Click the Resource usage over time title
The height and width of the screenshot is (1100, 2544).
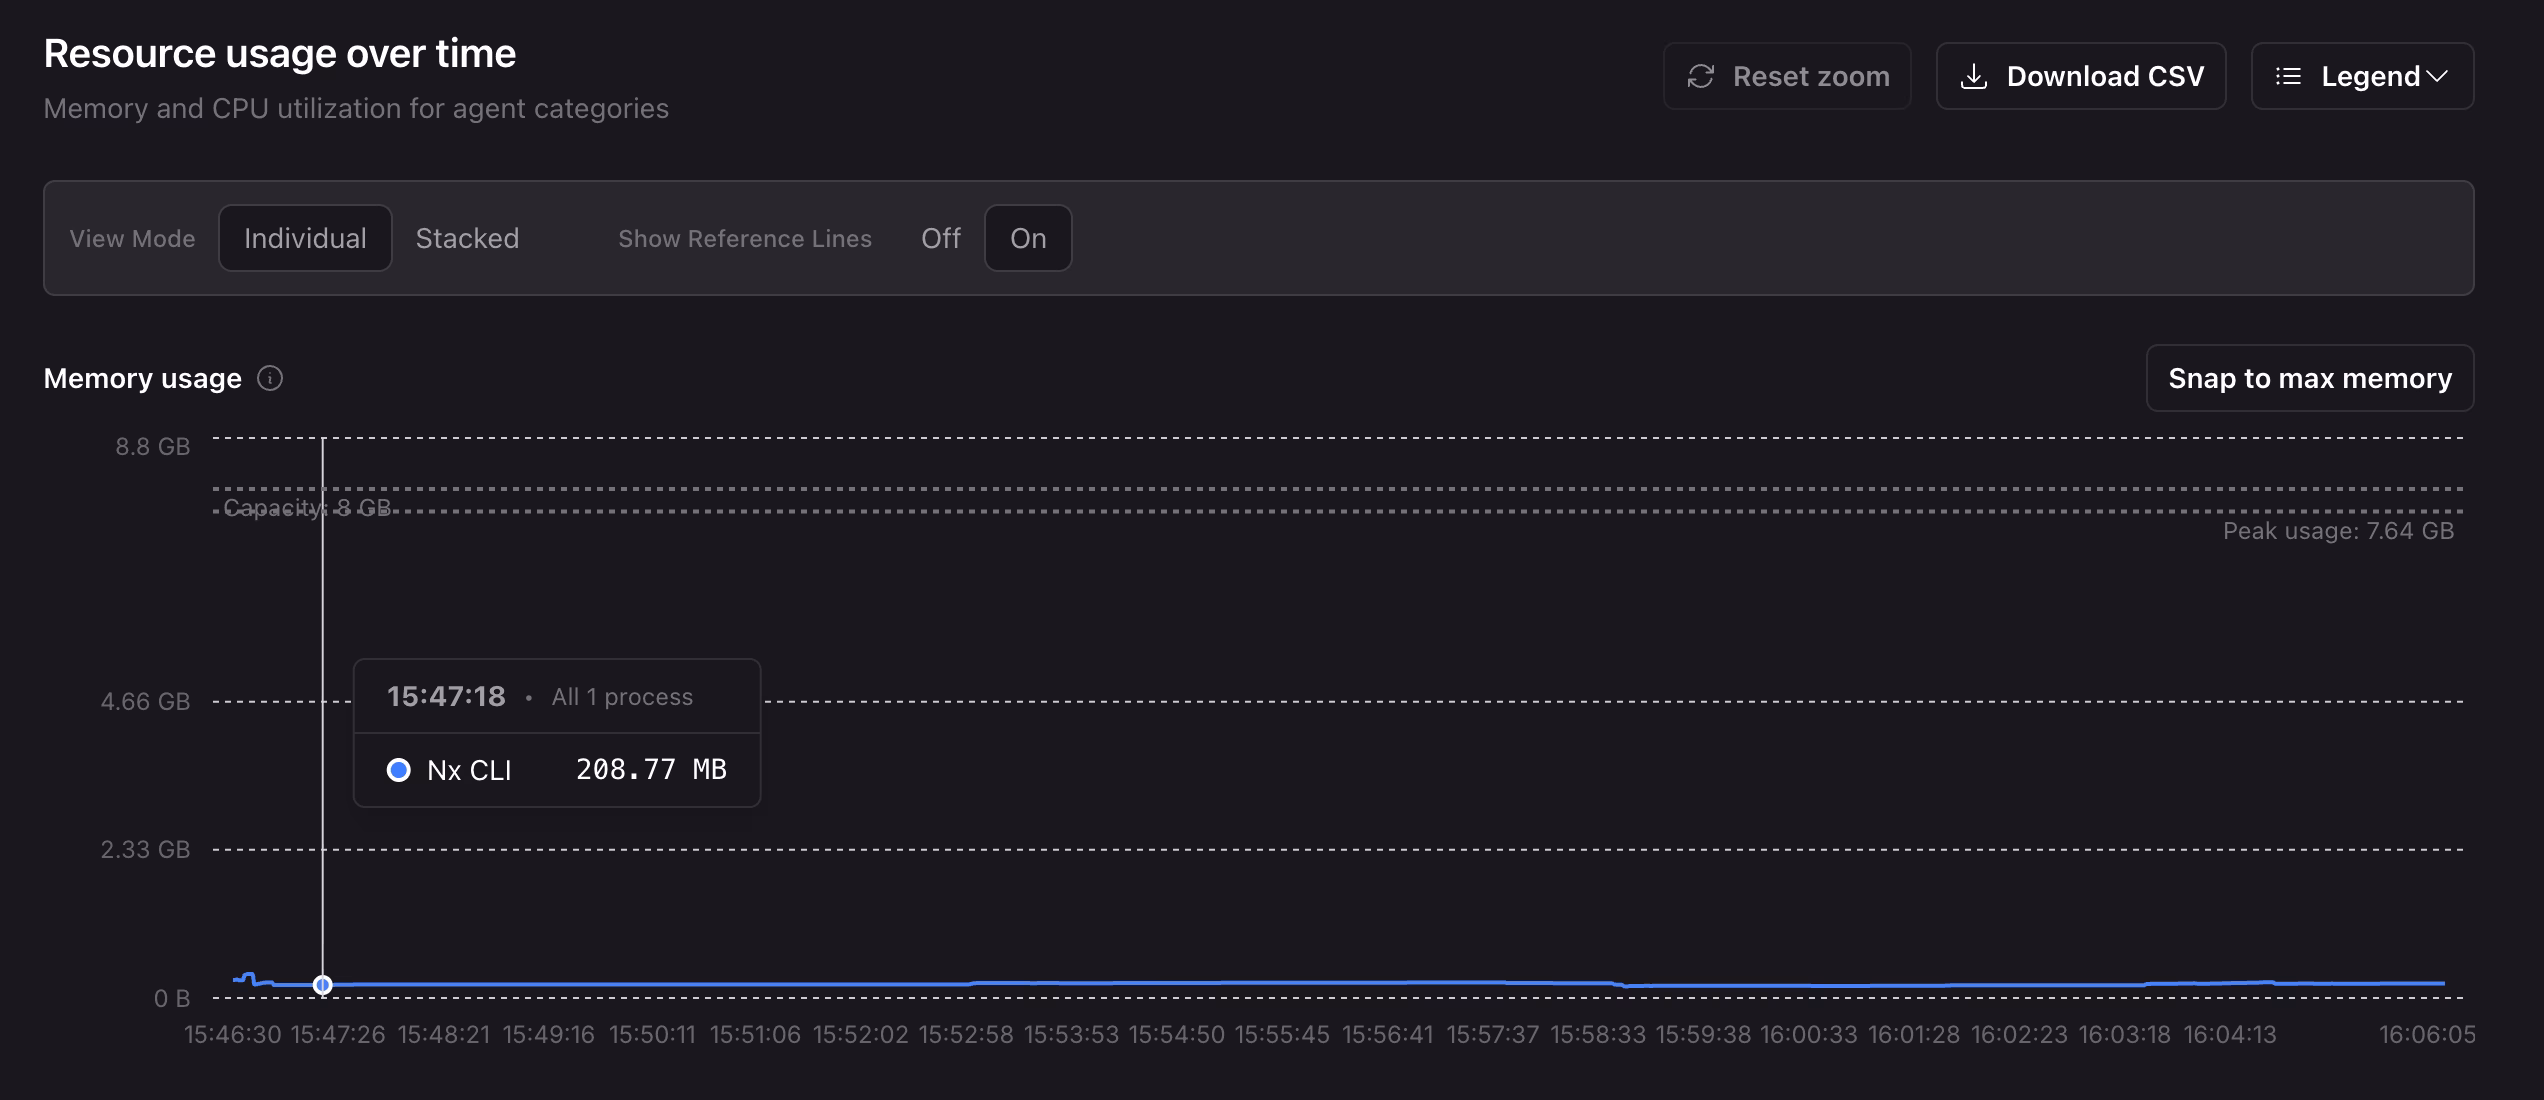[280, 53]
